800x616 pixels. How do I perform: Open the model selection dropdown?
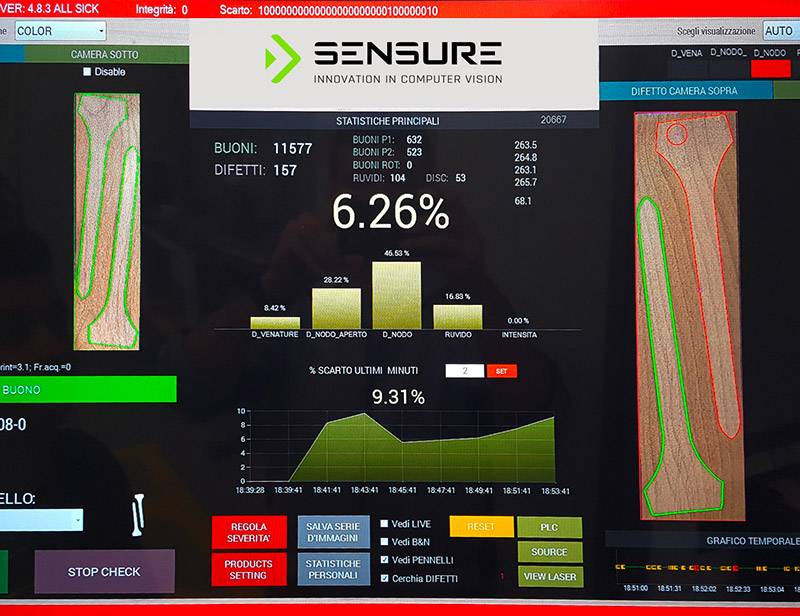41,520
